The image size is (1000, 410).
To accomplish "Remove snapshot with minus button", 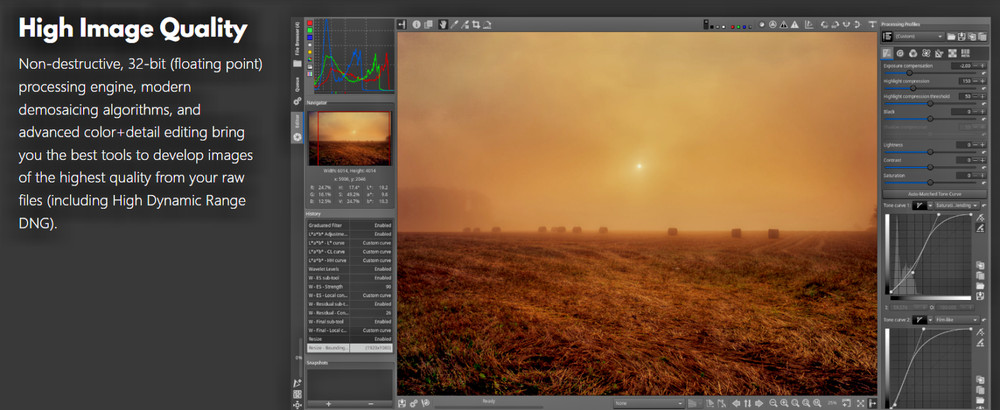I will [371, 404].
